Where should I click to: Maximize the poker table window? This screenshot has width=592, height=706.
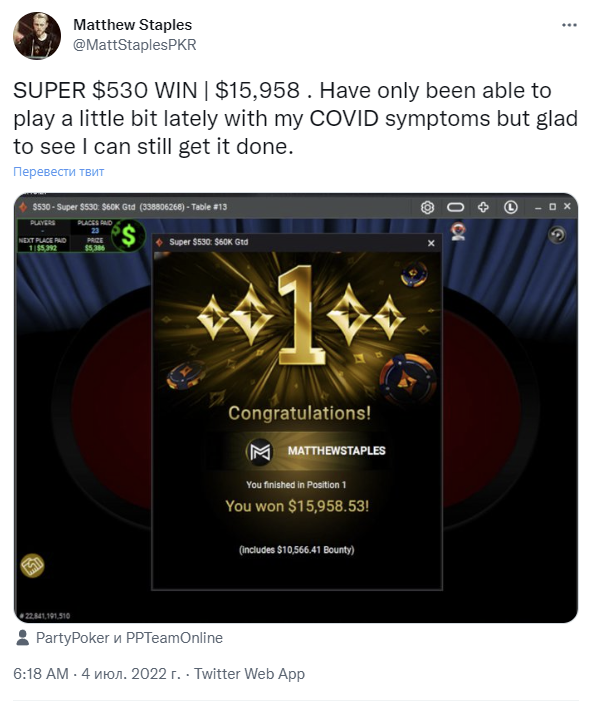pos(552,207)
